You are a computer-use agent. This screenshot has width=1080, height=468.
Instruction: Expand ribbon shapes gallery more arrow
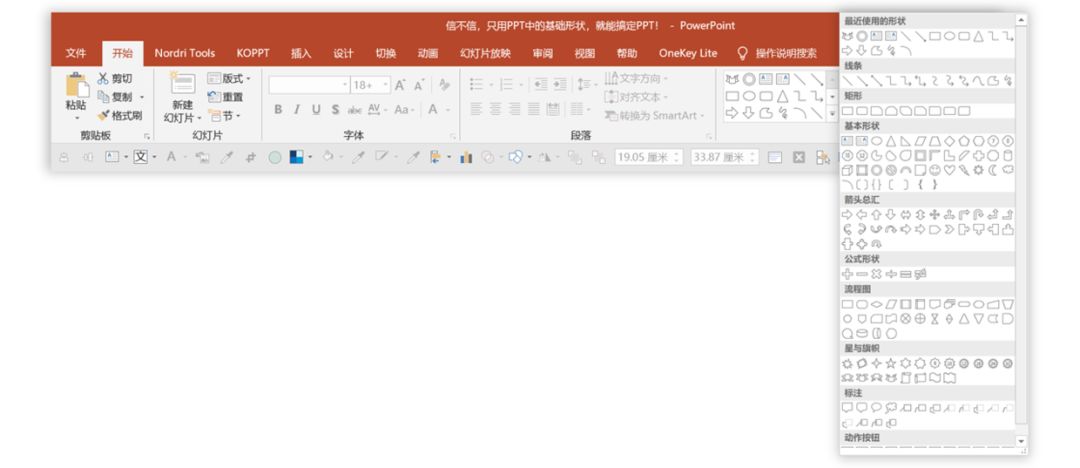[x=832, y=114]
